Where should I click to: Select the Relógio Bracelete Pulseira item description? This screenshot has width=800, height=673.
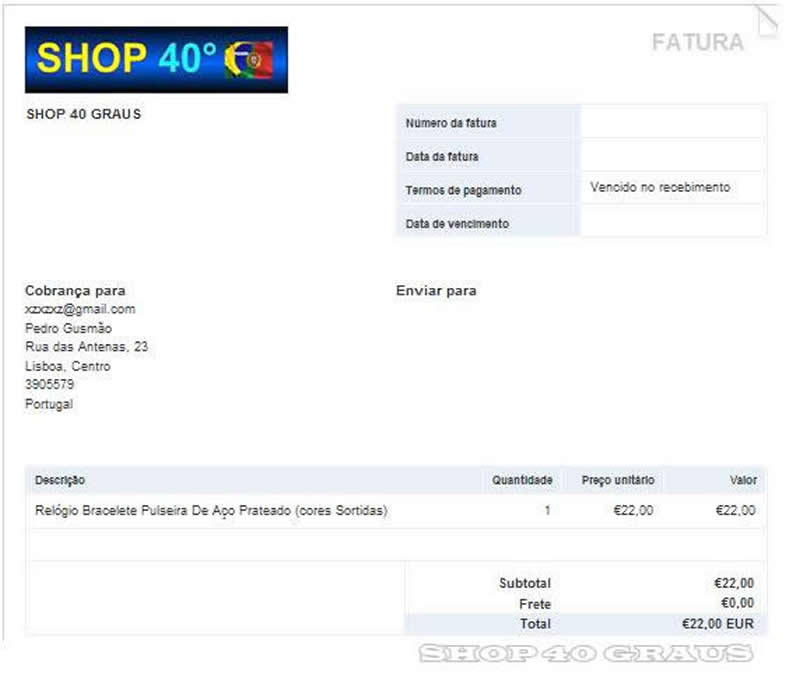point(211,510)
